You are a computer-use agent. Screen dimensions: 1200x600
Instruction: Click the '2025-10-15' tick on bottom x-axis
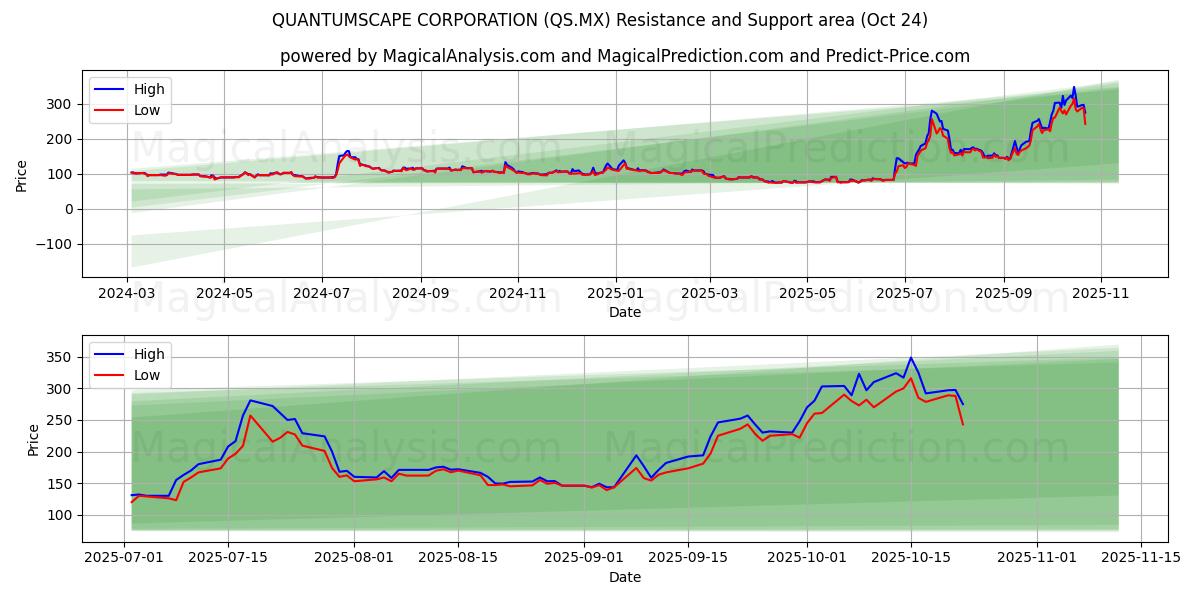click(910, 559)
